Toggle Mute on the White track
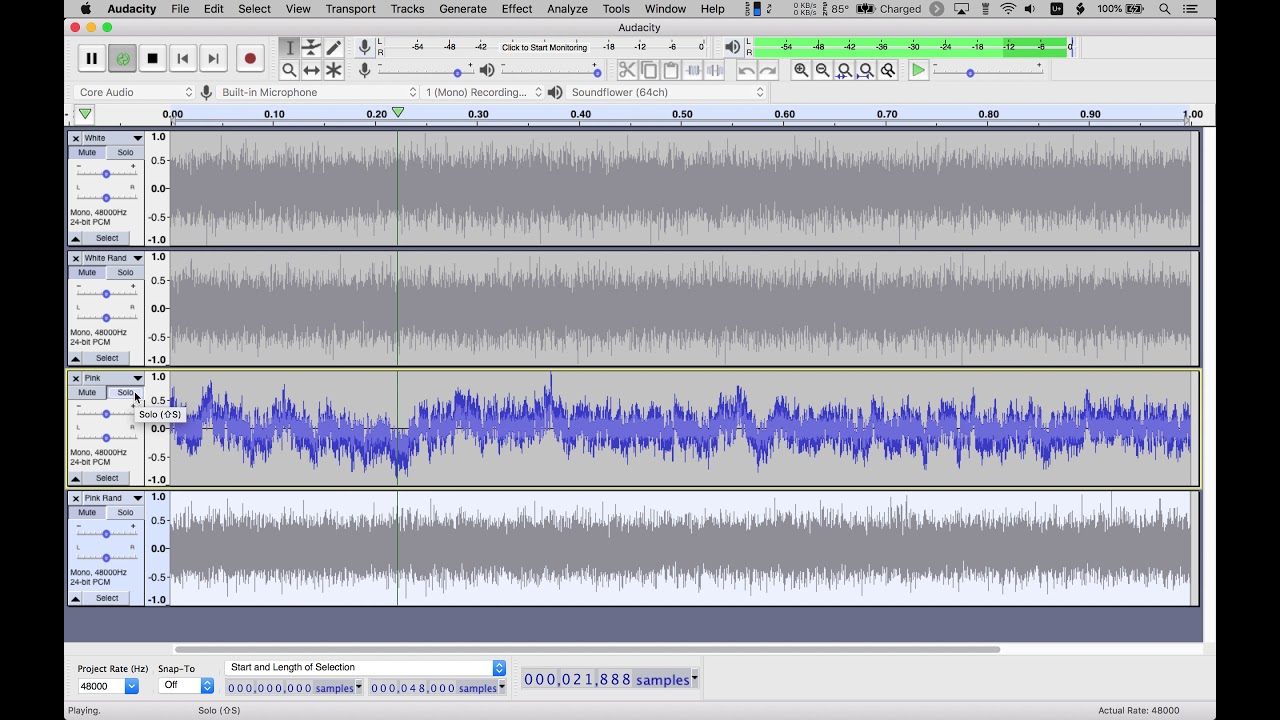Image resolution: width=1280 pixels, height=720 pixels. pyautogui.click(x=87, y=153)
